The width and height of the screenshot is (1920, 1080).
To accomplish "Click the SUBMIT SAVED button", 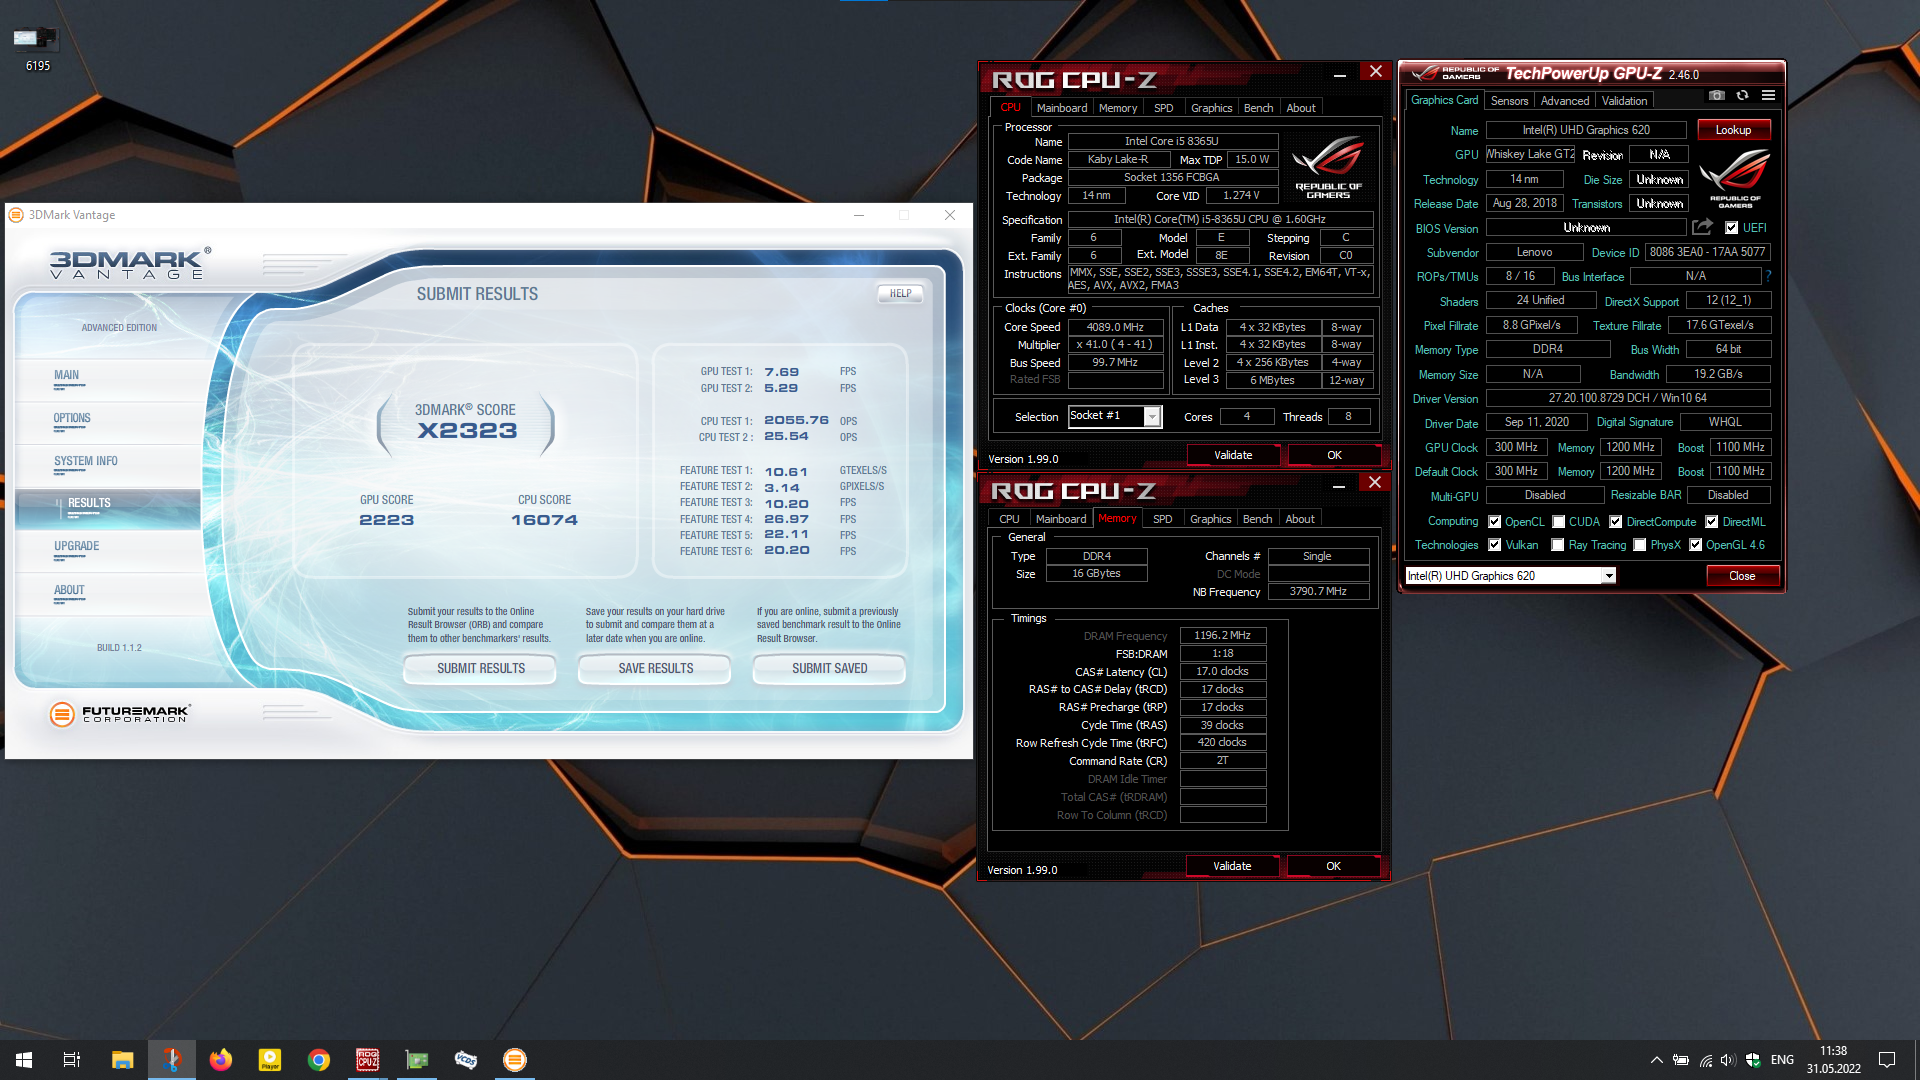I will coord(829,669).
